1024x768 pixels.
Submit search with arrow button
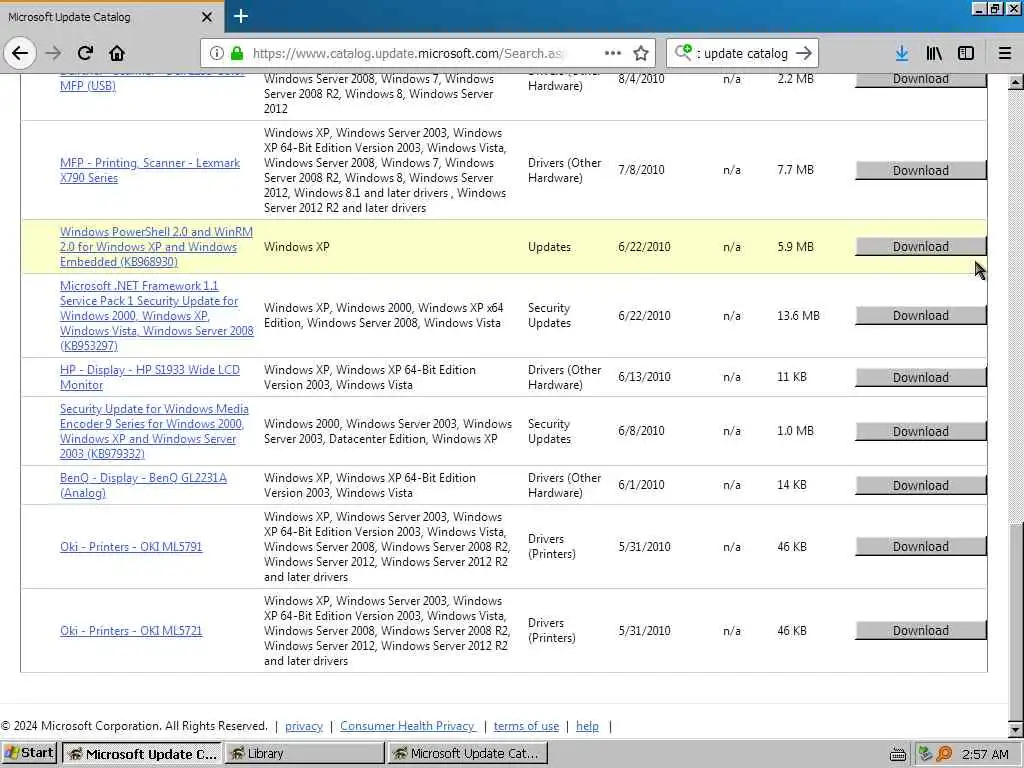[x=804, y=53]
